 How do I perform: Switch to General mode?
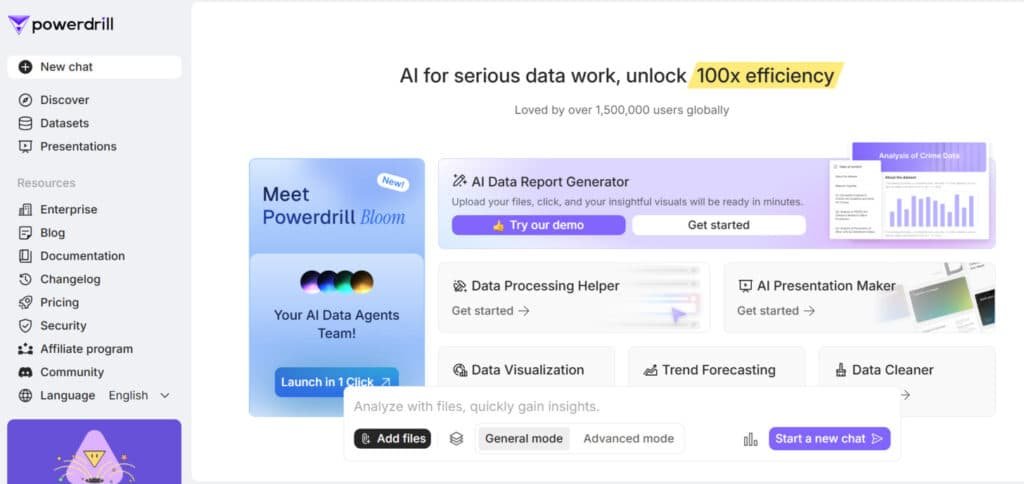coord(524,438)
